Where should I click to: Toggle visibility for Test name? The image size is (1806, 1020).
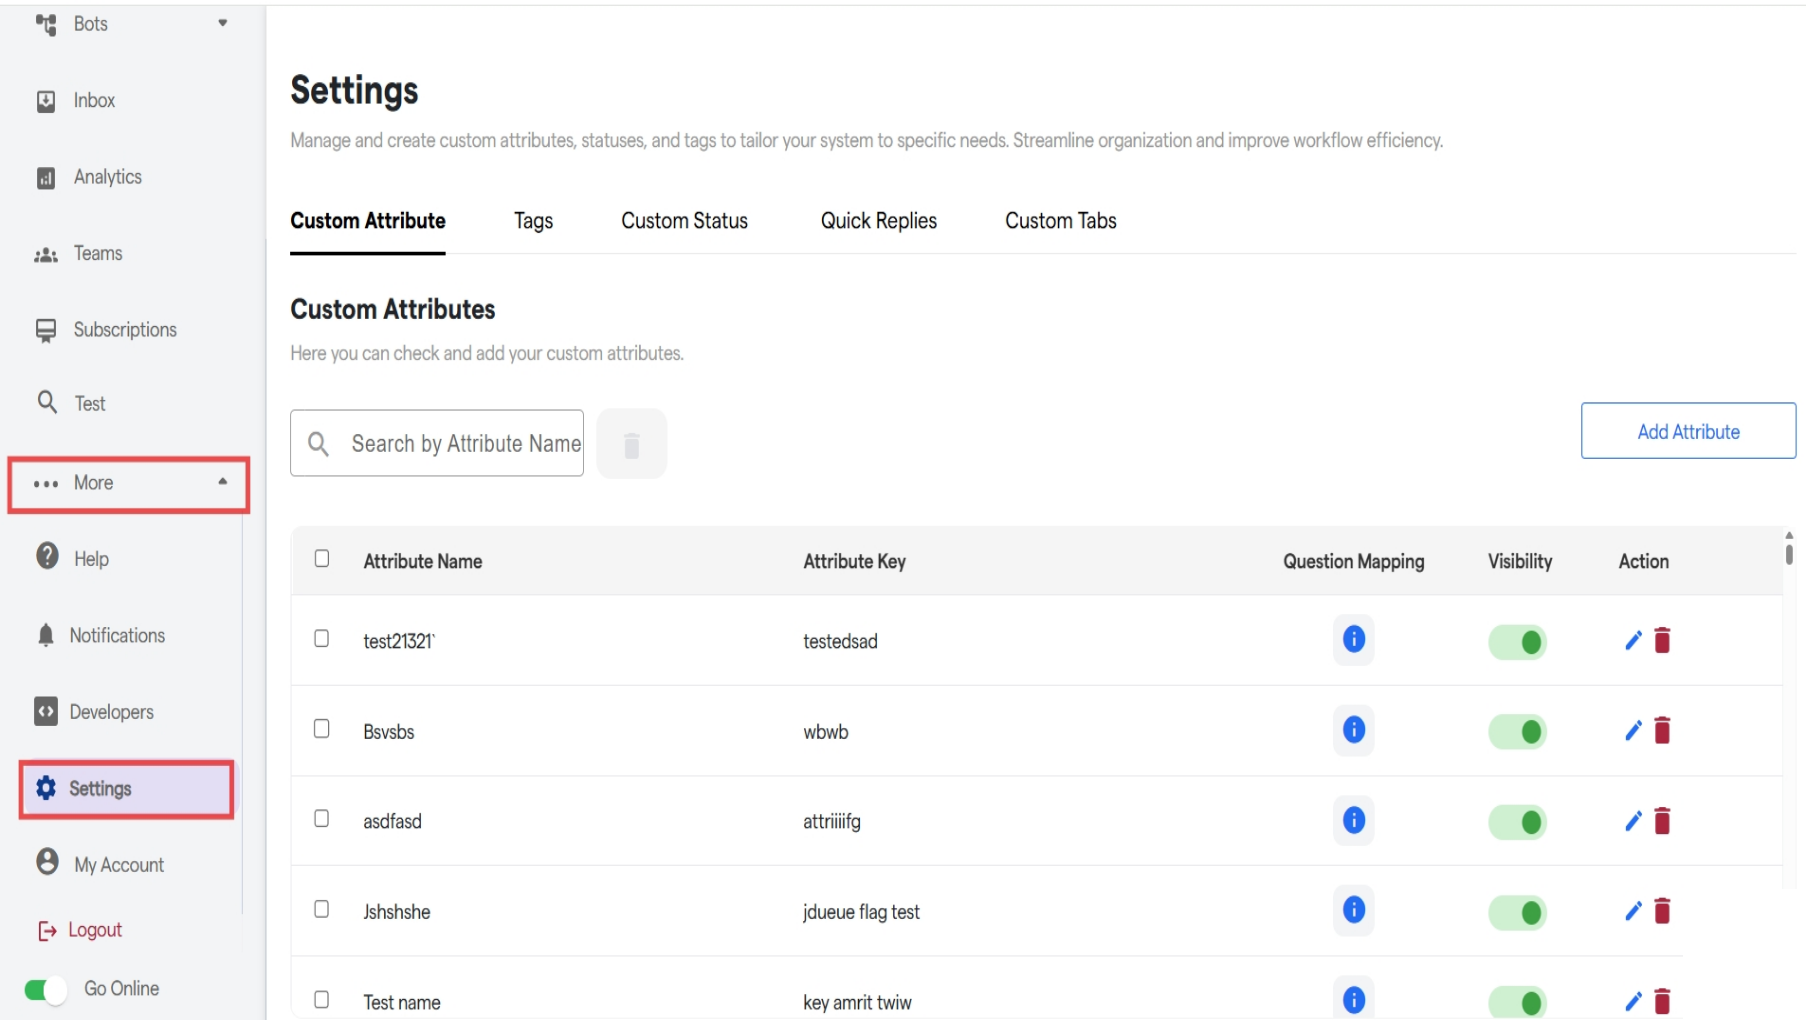1518,1002
